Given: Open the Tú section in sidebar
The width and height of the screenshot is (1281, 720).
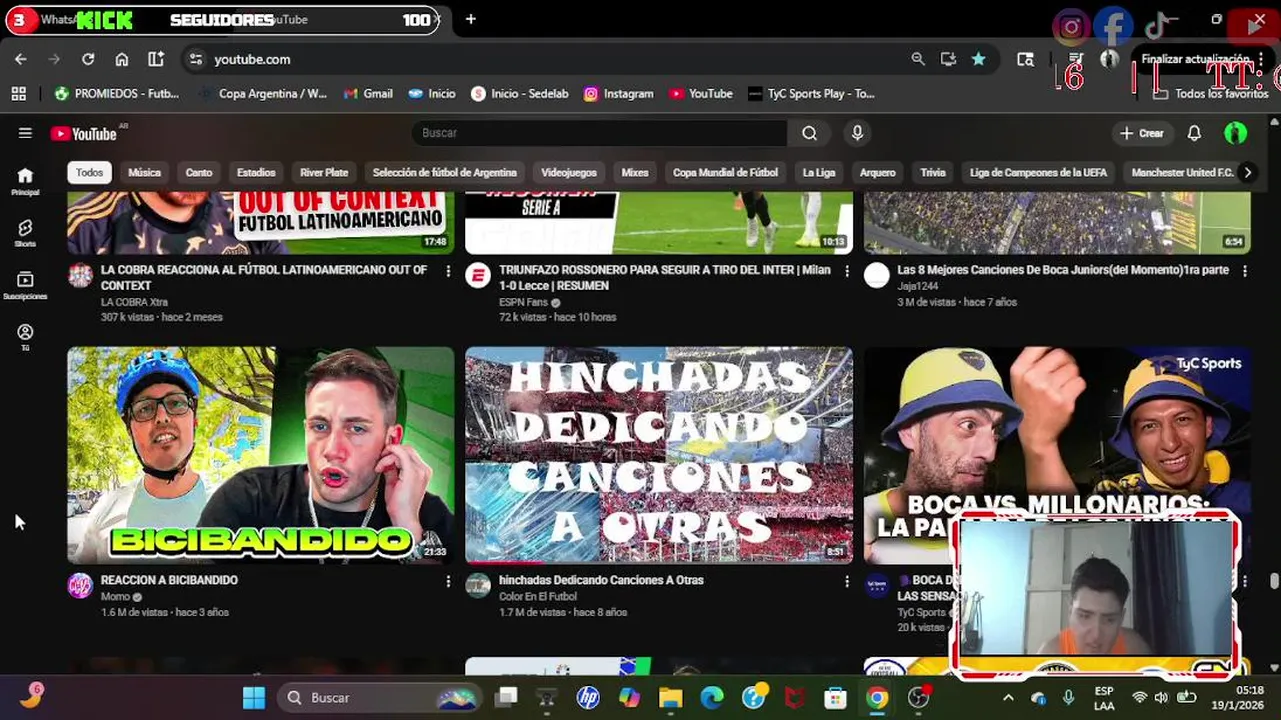Looking at the screenshot, I should click(x=25, y=337).
